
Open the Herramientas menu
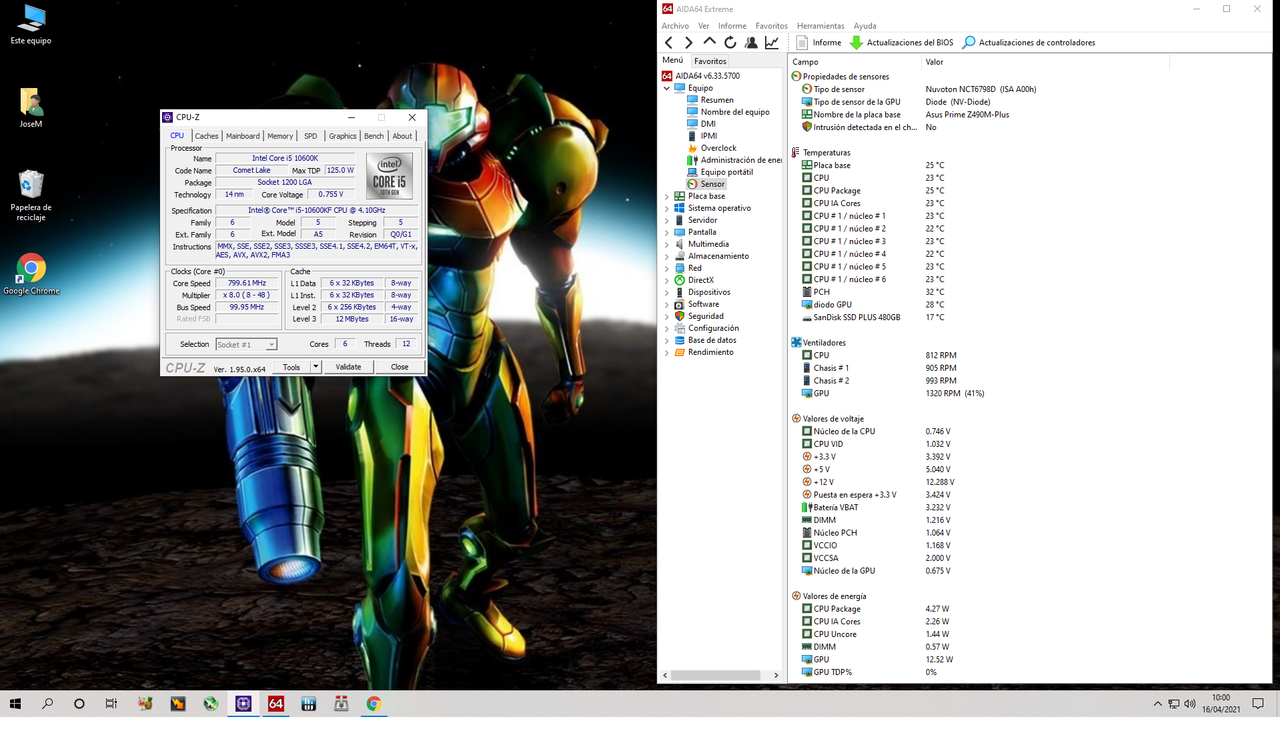point(820,26)
